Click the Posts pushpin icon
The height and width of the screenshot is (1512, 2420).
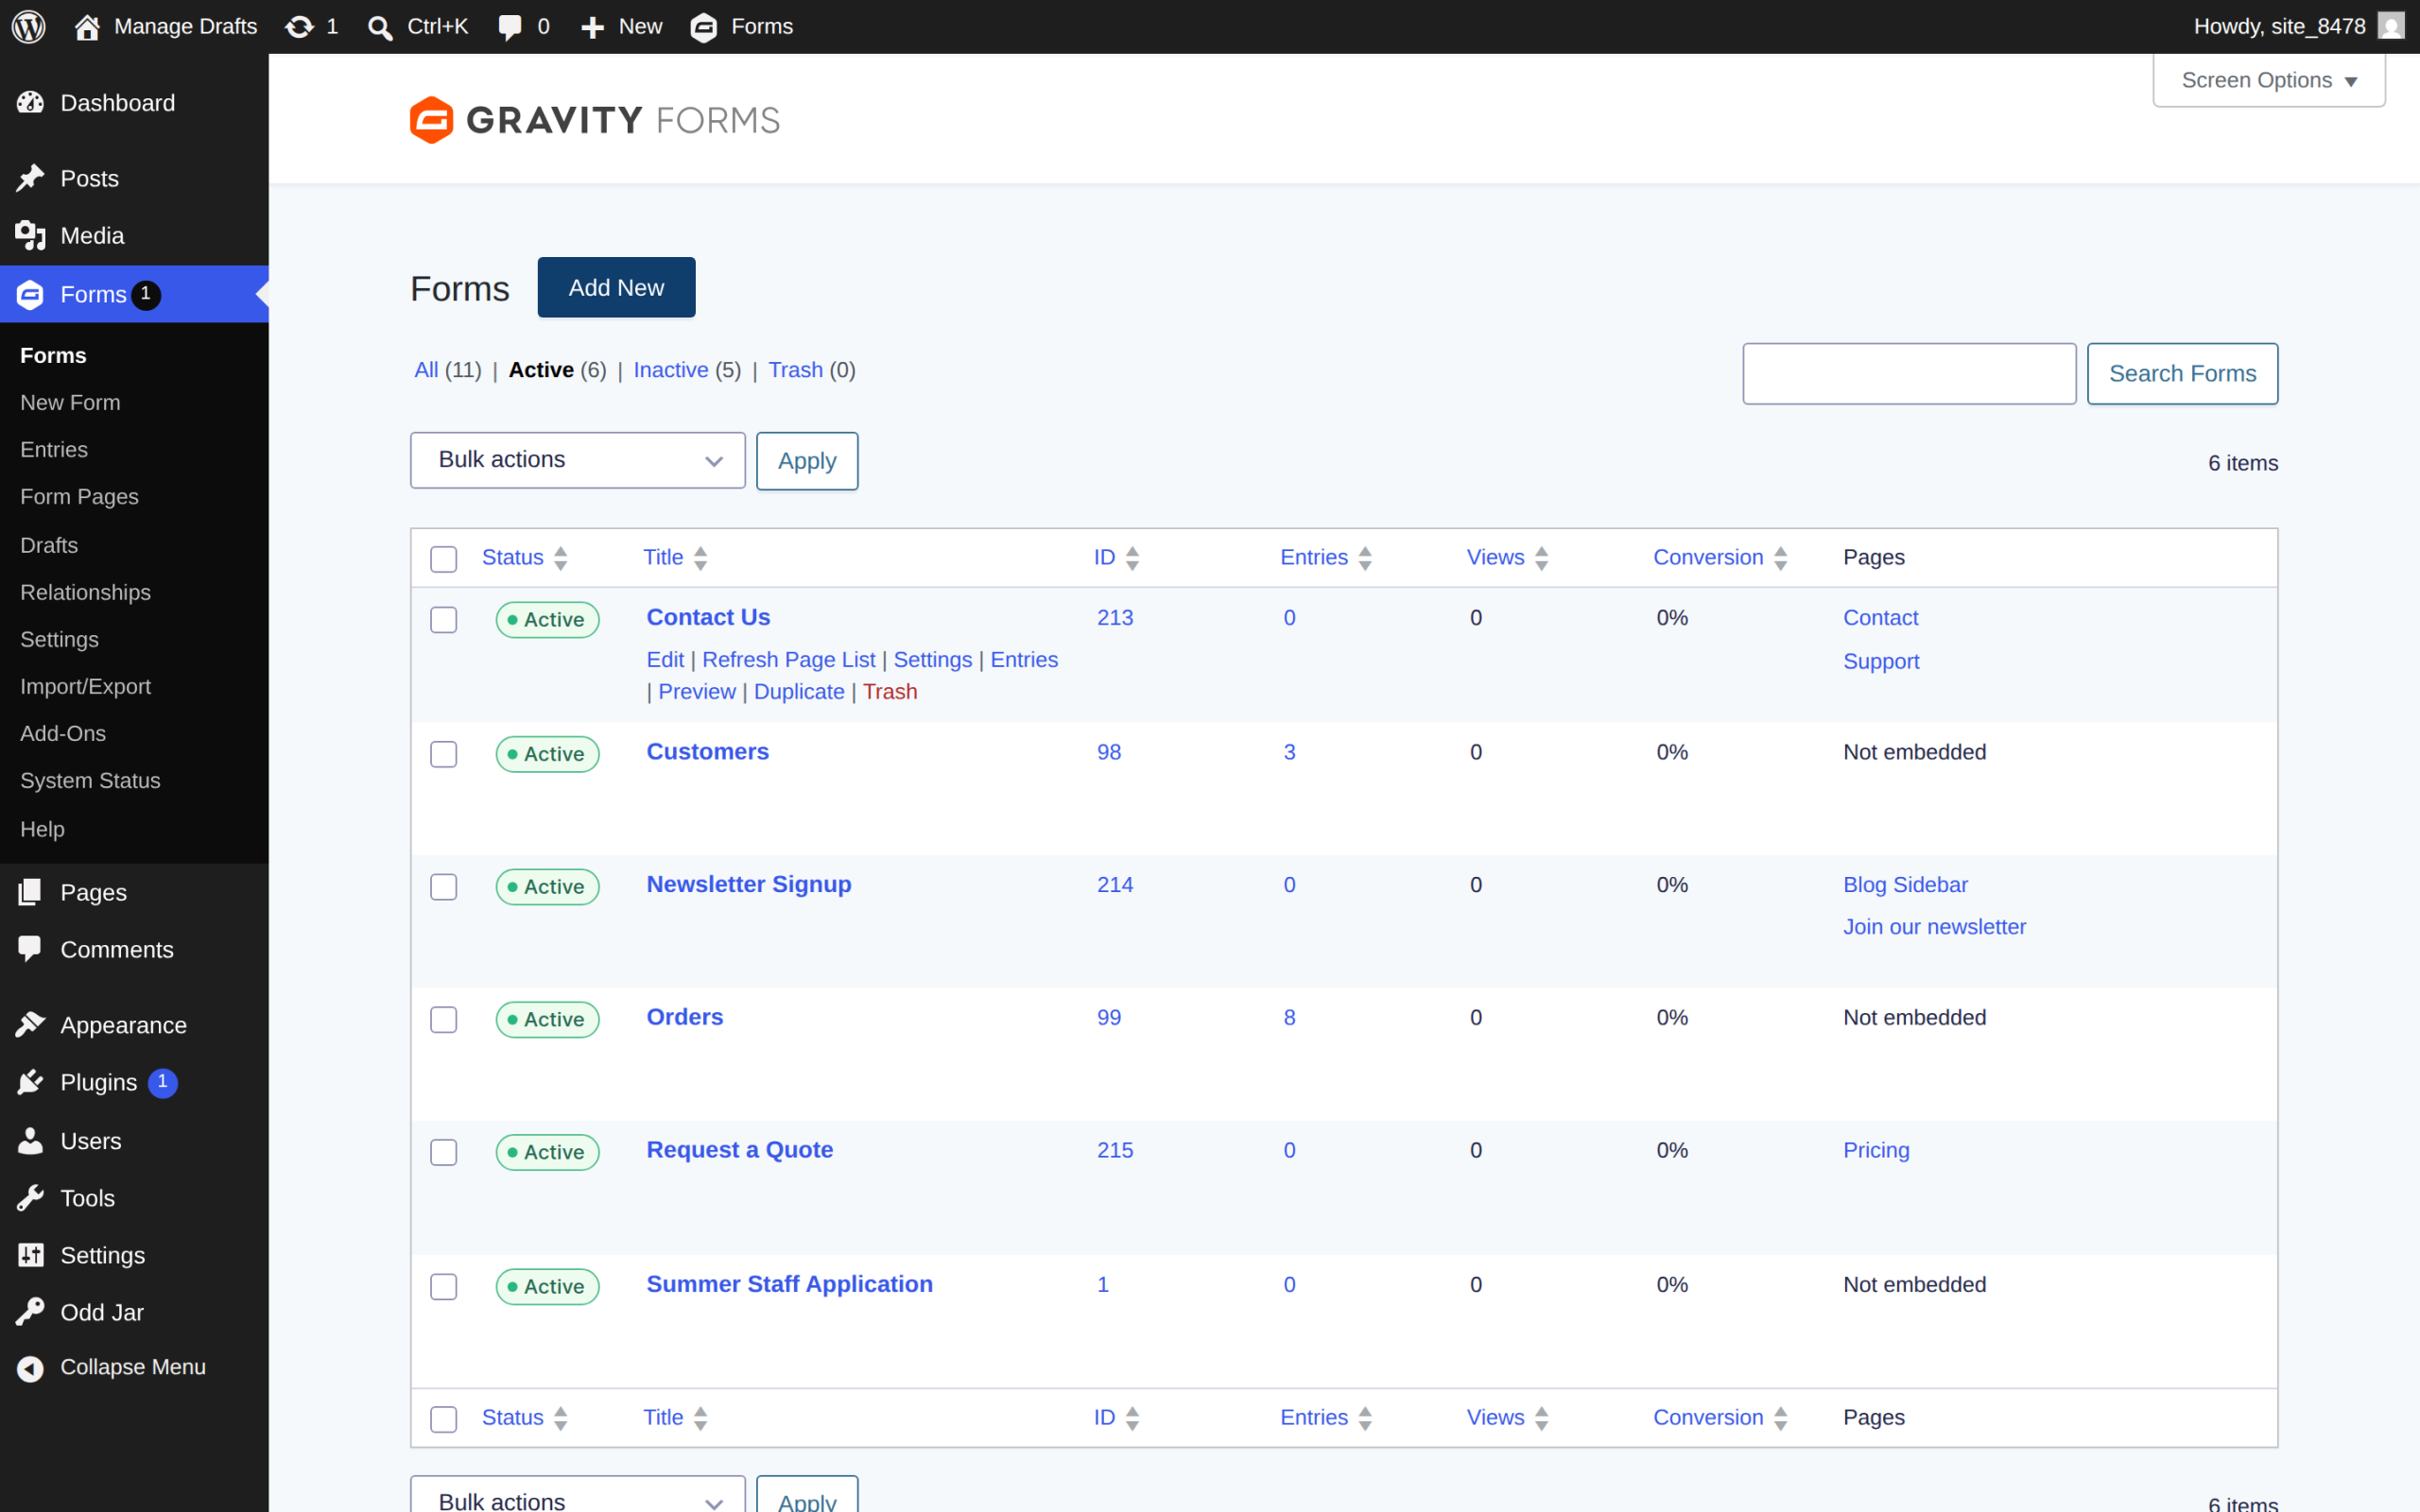pos(31,178)
